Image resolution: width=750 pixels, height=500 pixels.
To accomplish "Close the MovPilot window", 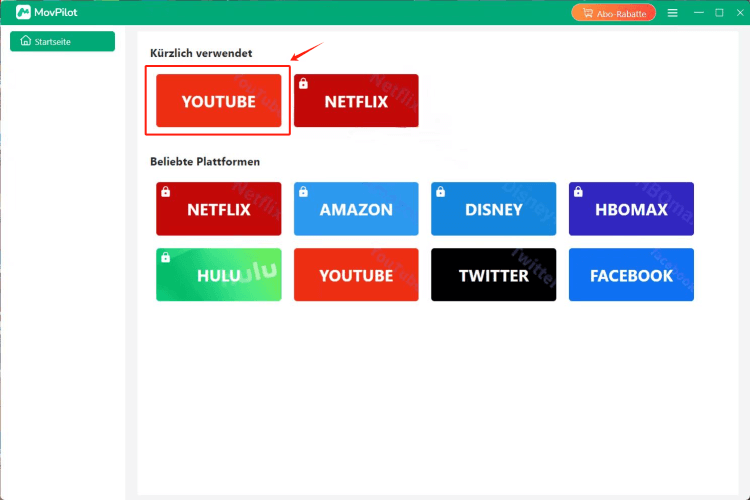I will pyautogui.click(x=740, y=12).
